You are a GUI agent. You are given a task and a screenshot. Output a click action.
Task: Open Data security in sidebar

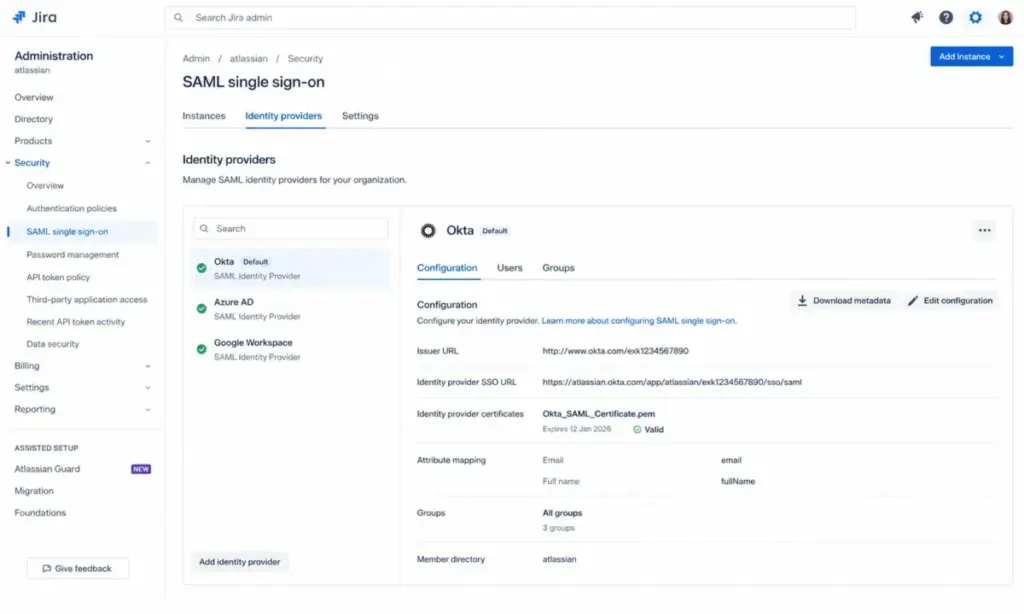click(x=52, y=344)
